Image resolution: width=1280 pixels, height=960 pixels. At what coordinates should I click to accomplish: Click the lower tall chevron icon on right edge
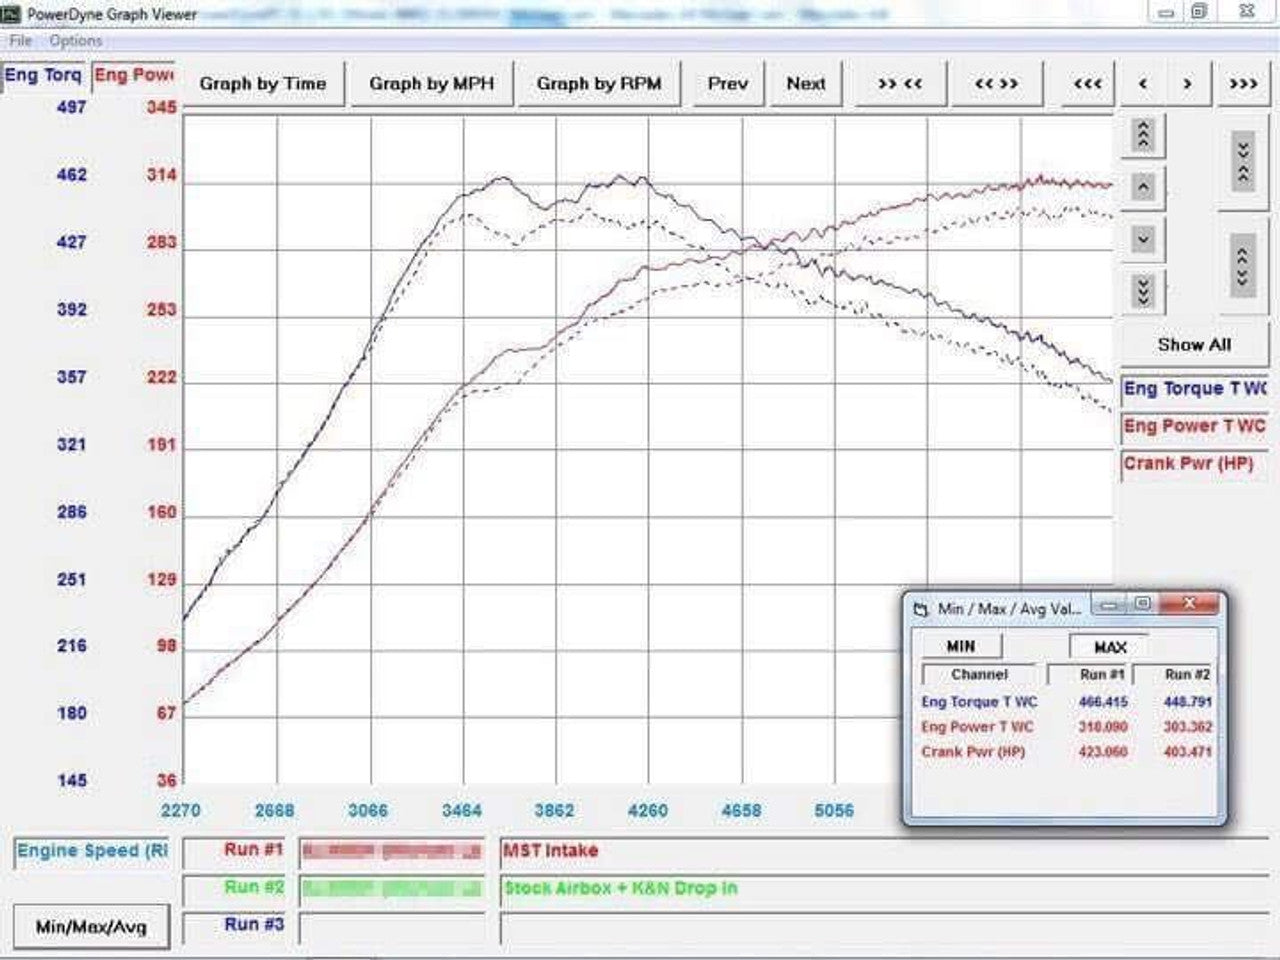click(x=1243, y=262)
